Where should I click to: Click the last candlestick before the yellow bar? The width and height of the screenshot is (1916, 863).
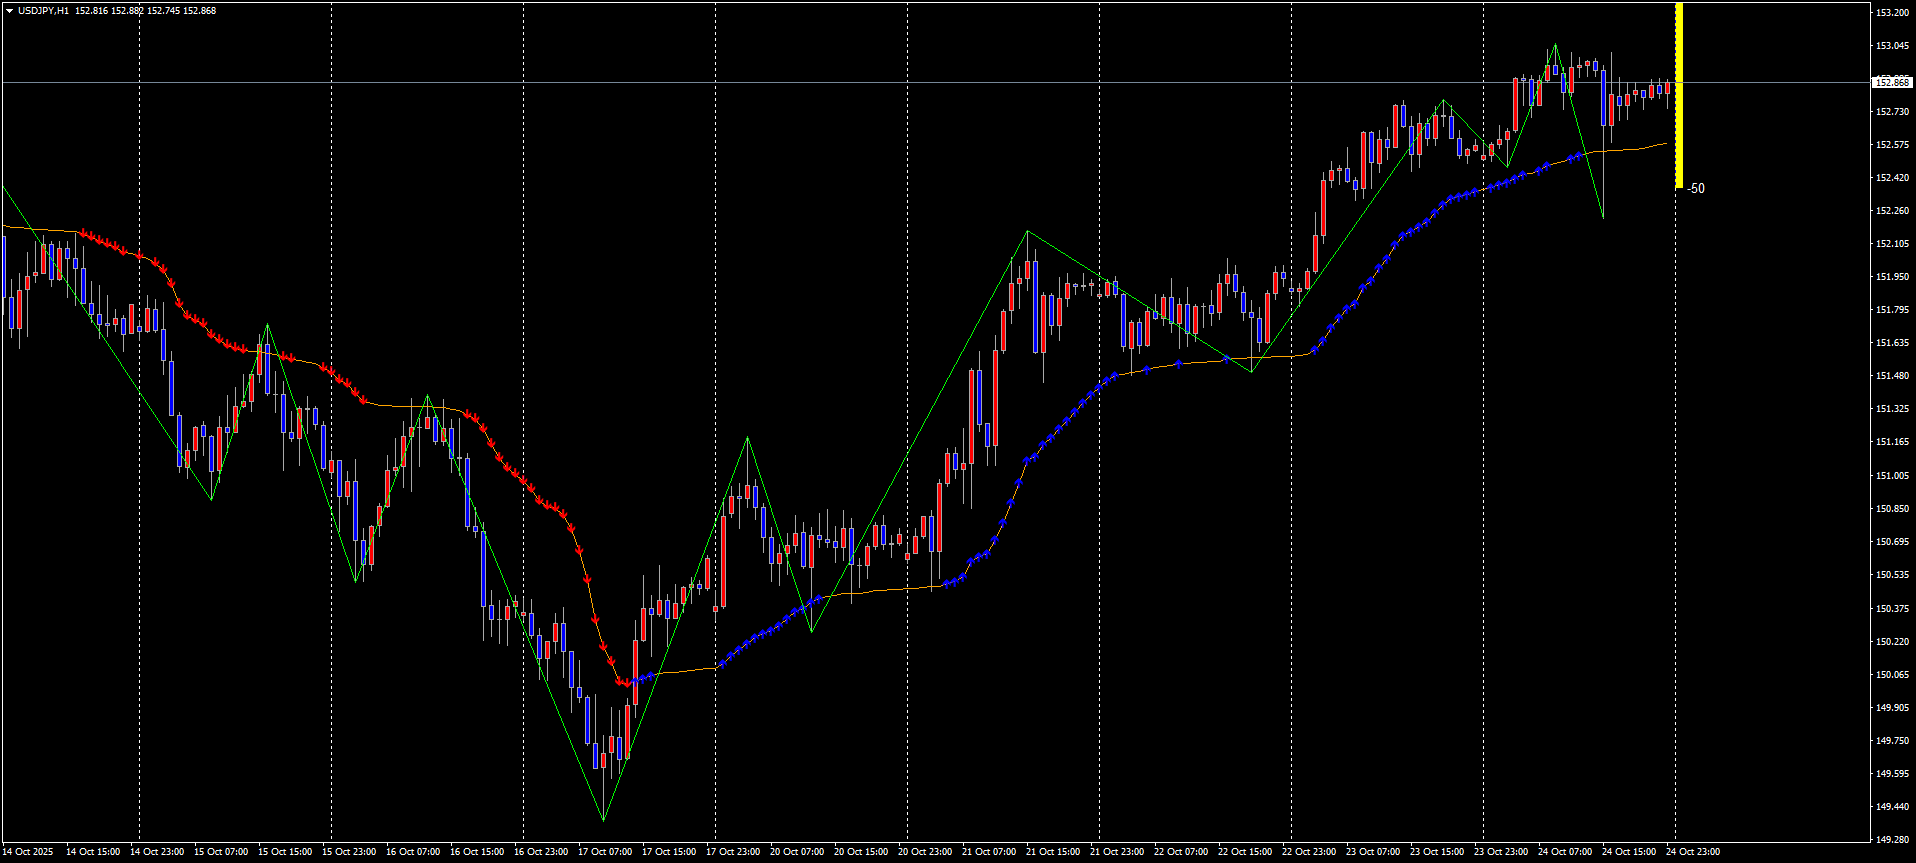tap(1667, 88)
